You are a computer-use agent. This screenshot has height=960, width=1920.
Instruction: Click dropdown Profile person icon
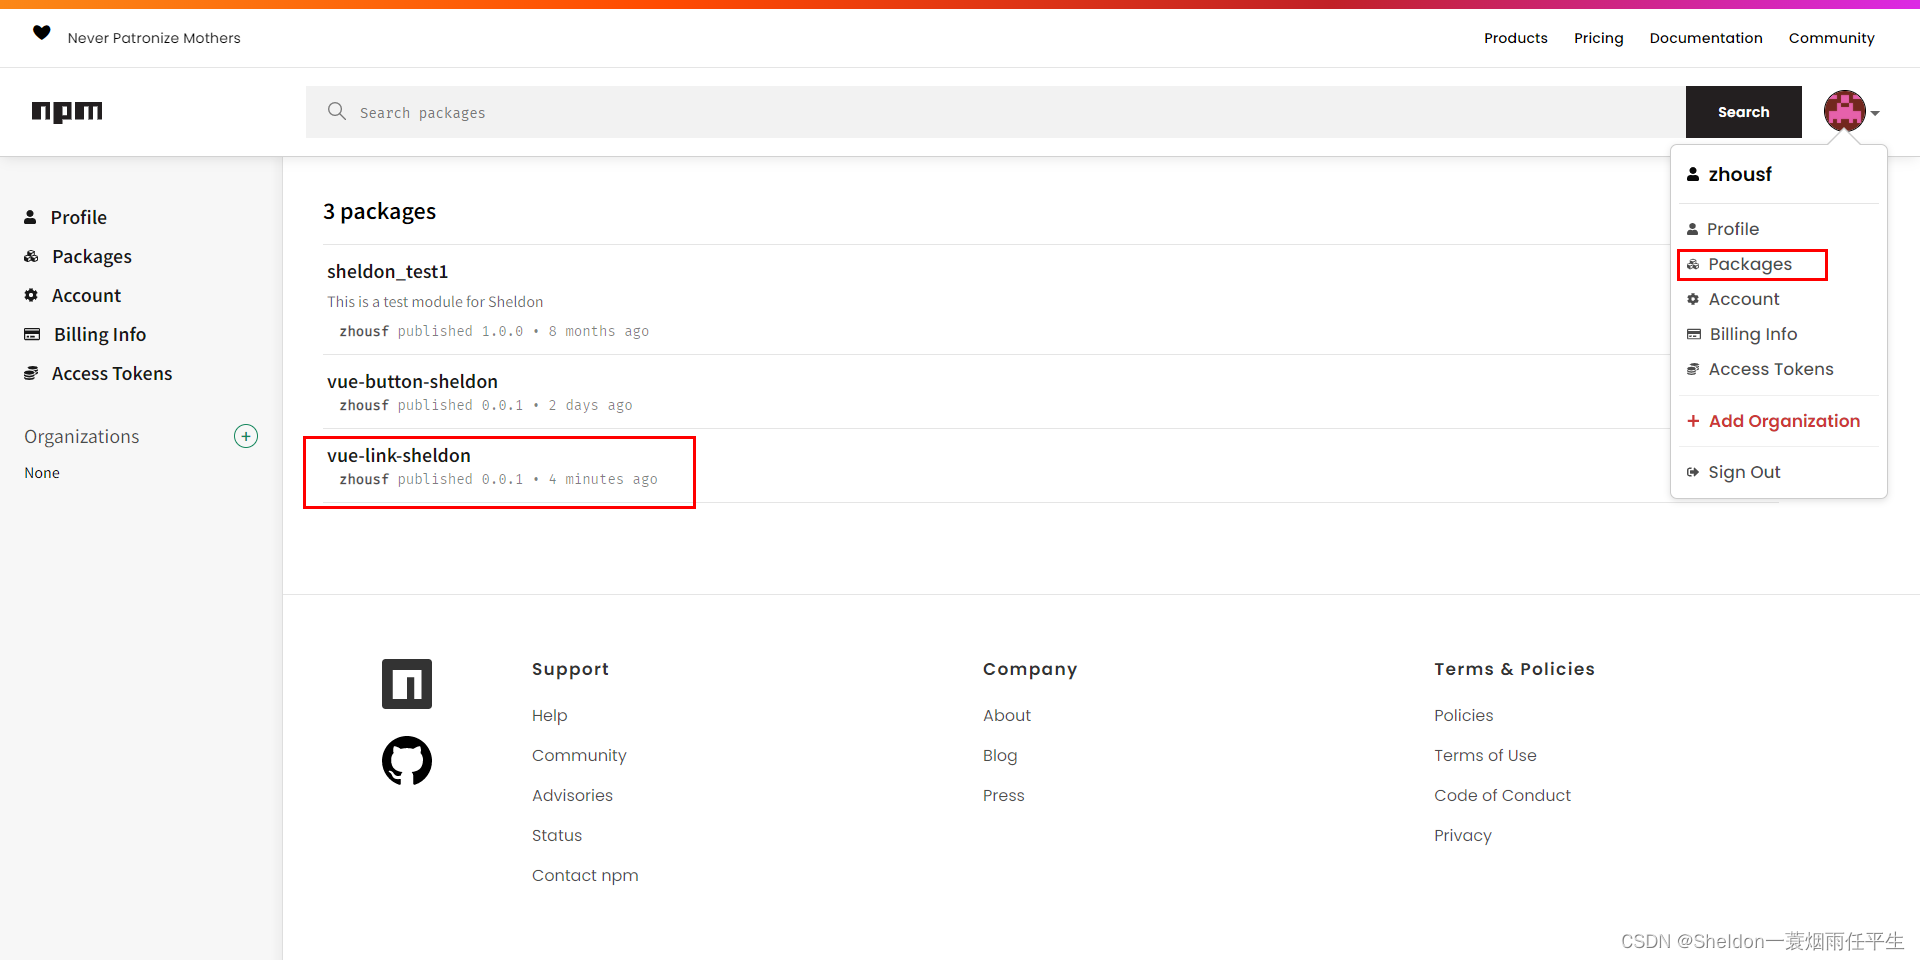(x=1693, y=229)
